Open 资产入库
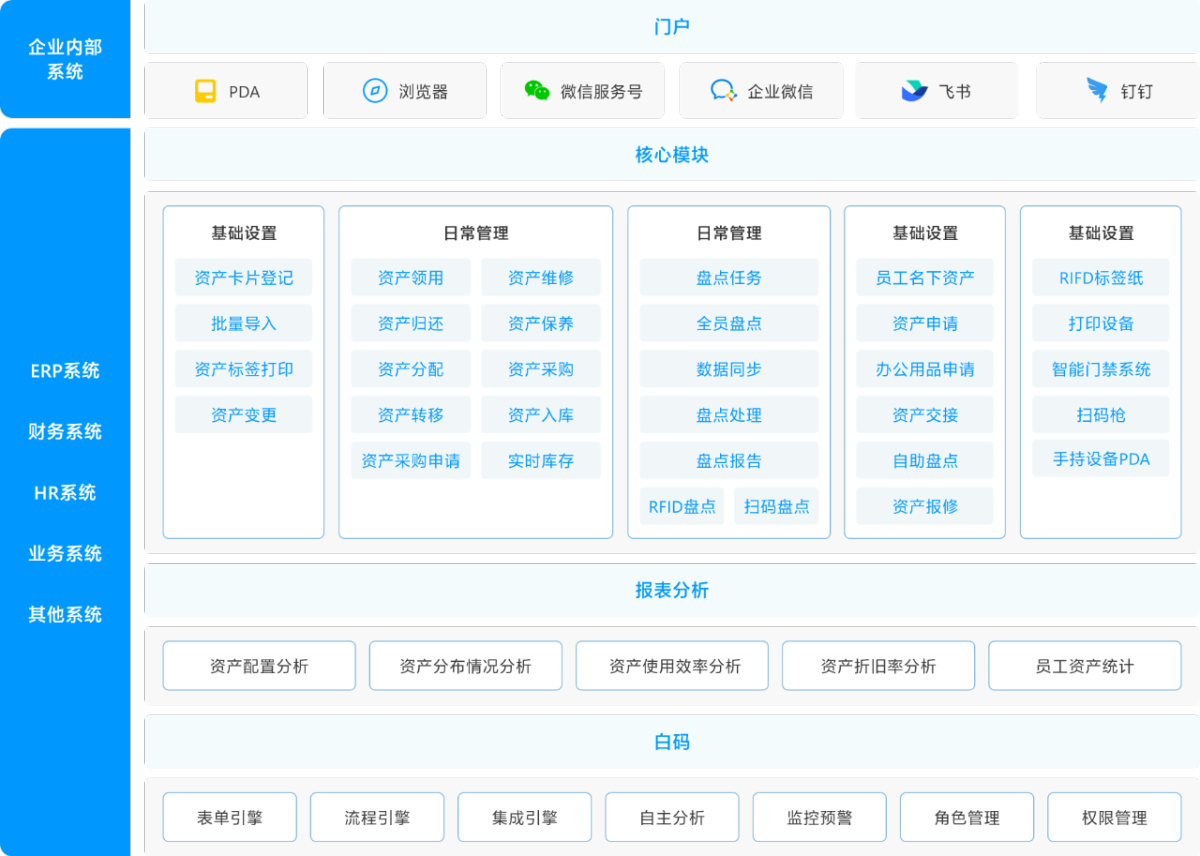The image size is (1200, 856). coord(541,415)
